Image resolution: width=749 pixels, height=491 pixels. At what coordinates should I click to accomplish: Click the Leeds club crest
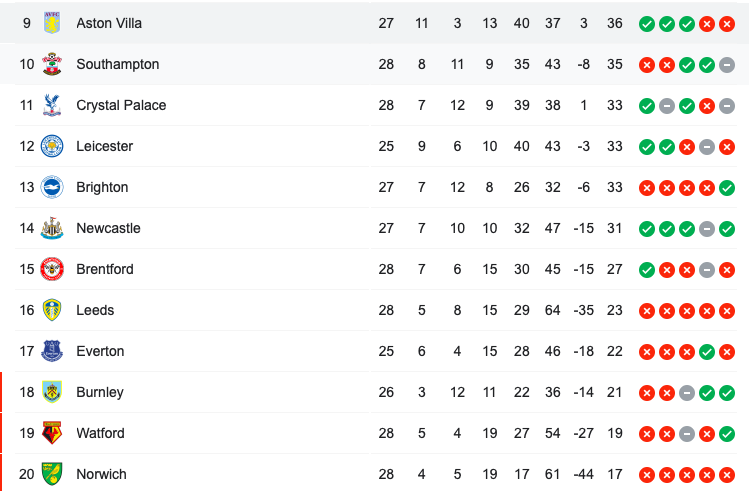(x=52, y=310)
